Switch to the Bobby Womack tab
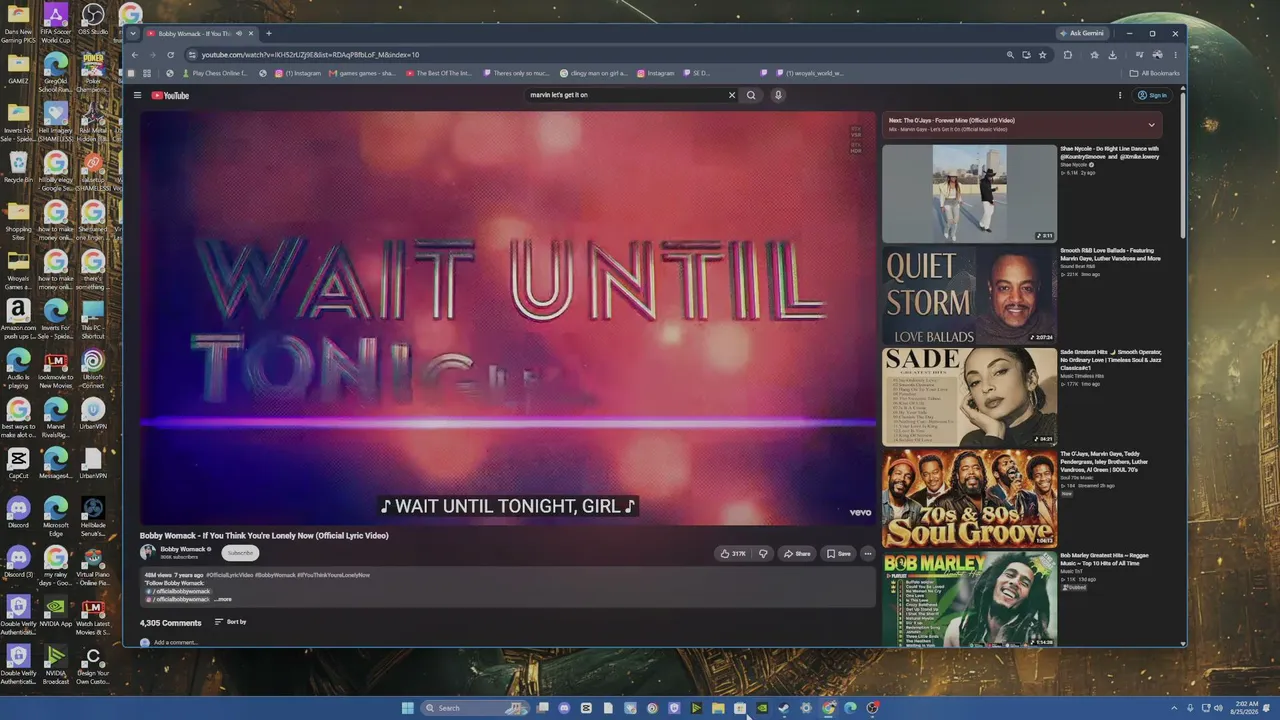 198,33
